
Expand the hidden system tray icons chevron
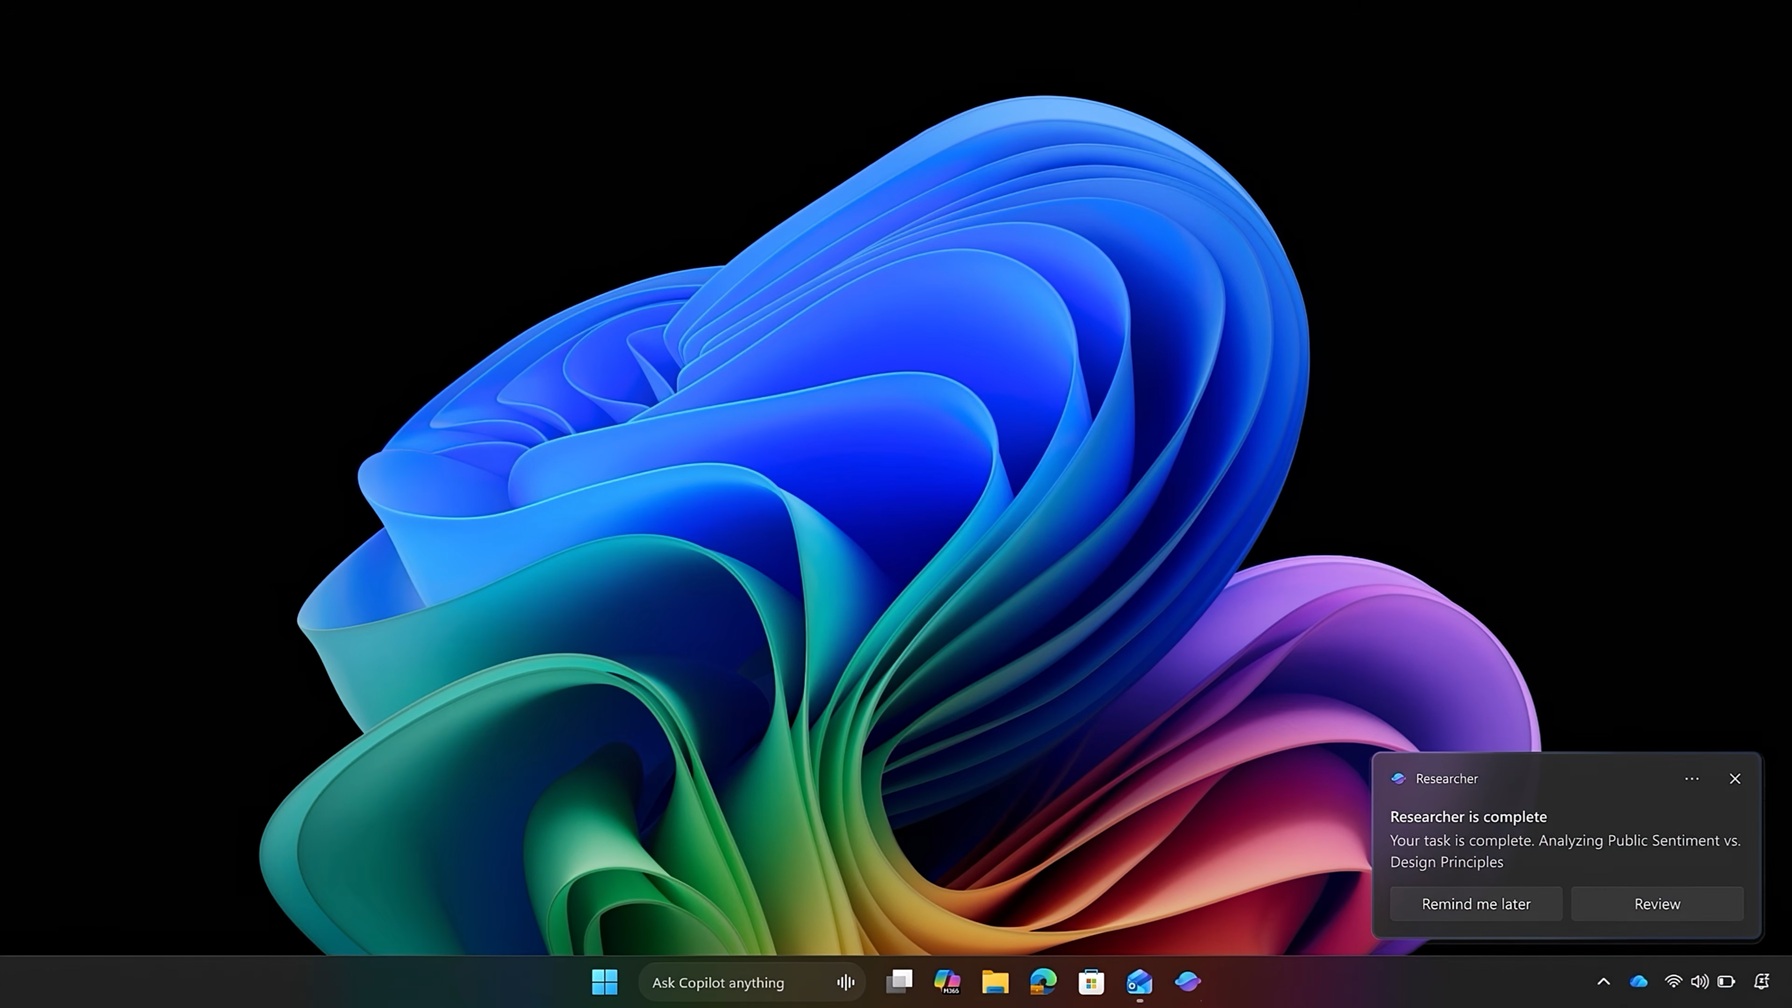coord(1603,982)
